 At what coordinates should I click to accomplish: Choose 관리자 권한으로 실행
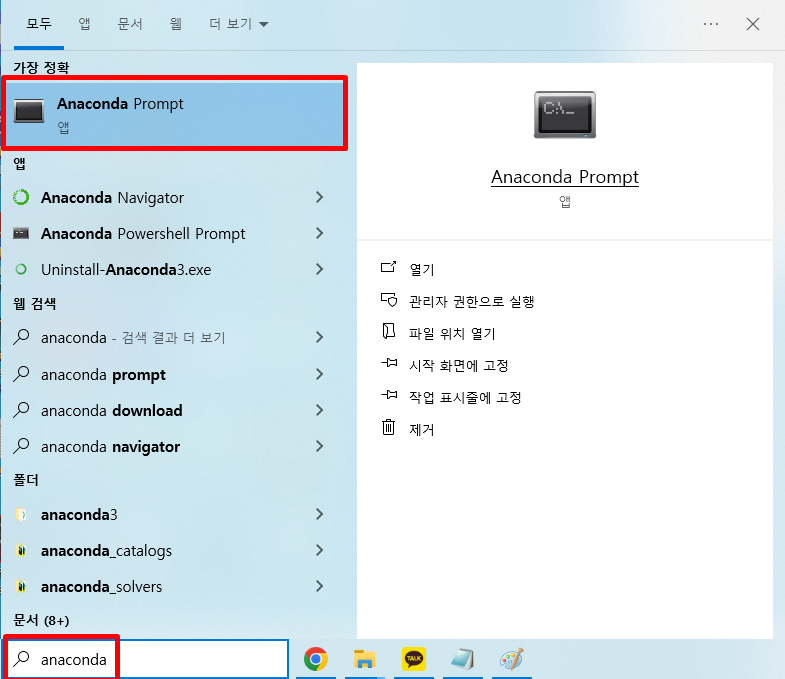pyautogui.click(x=472, y=301)
